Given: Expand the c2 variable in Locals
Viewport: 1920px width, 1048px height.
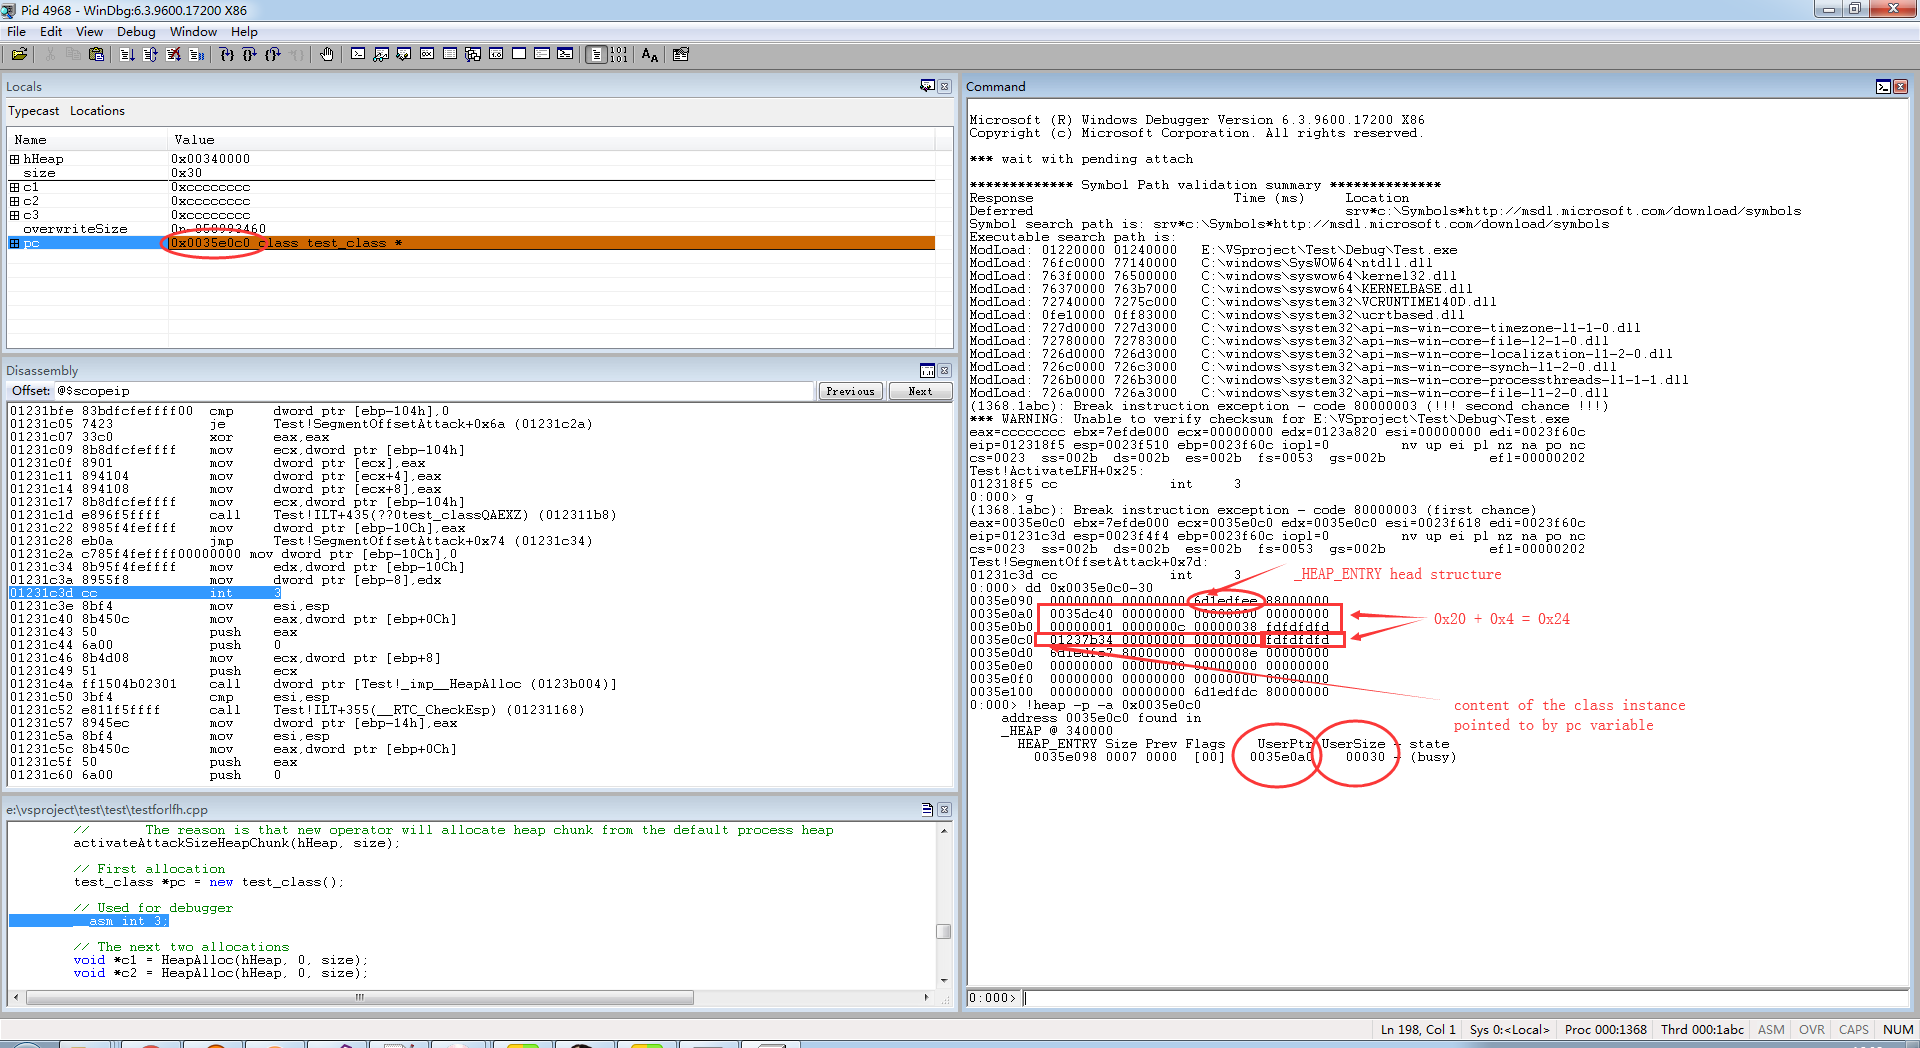Looking at the screenshot, I should pyautogui.click(x=15, y=201).
